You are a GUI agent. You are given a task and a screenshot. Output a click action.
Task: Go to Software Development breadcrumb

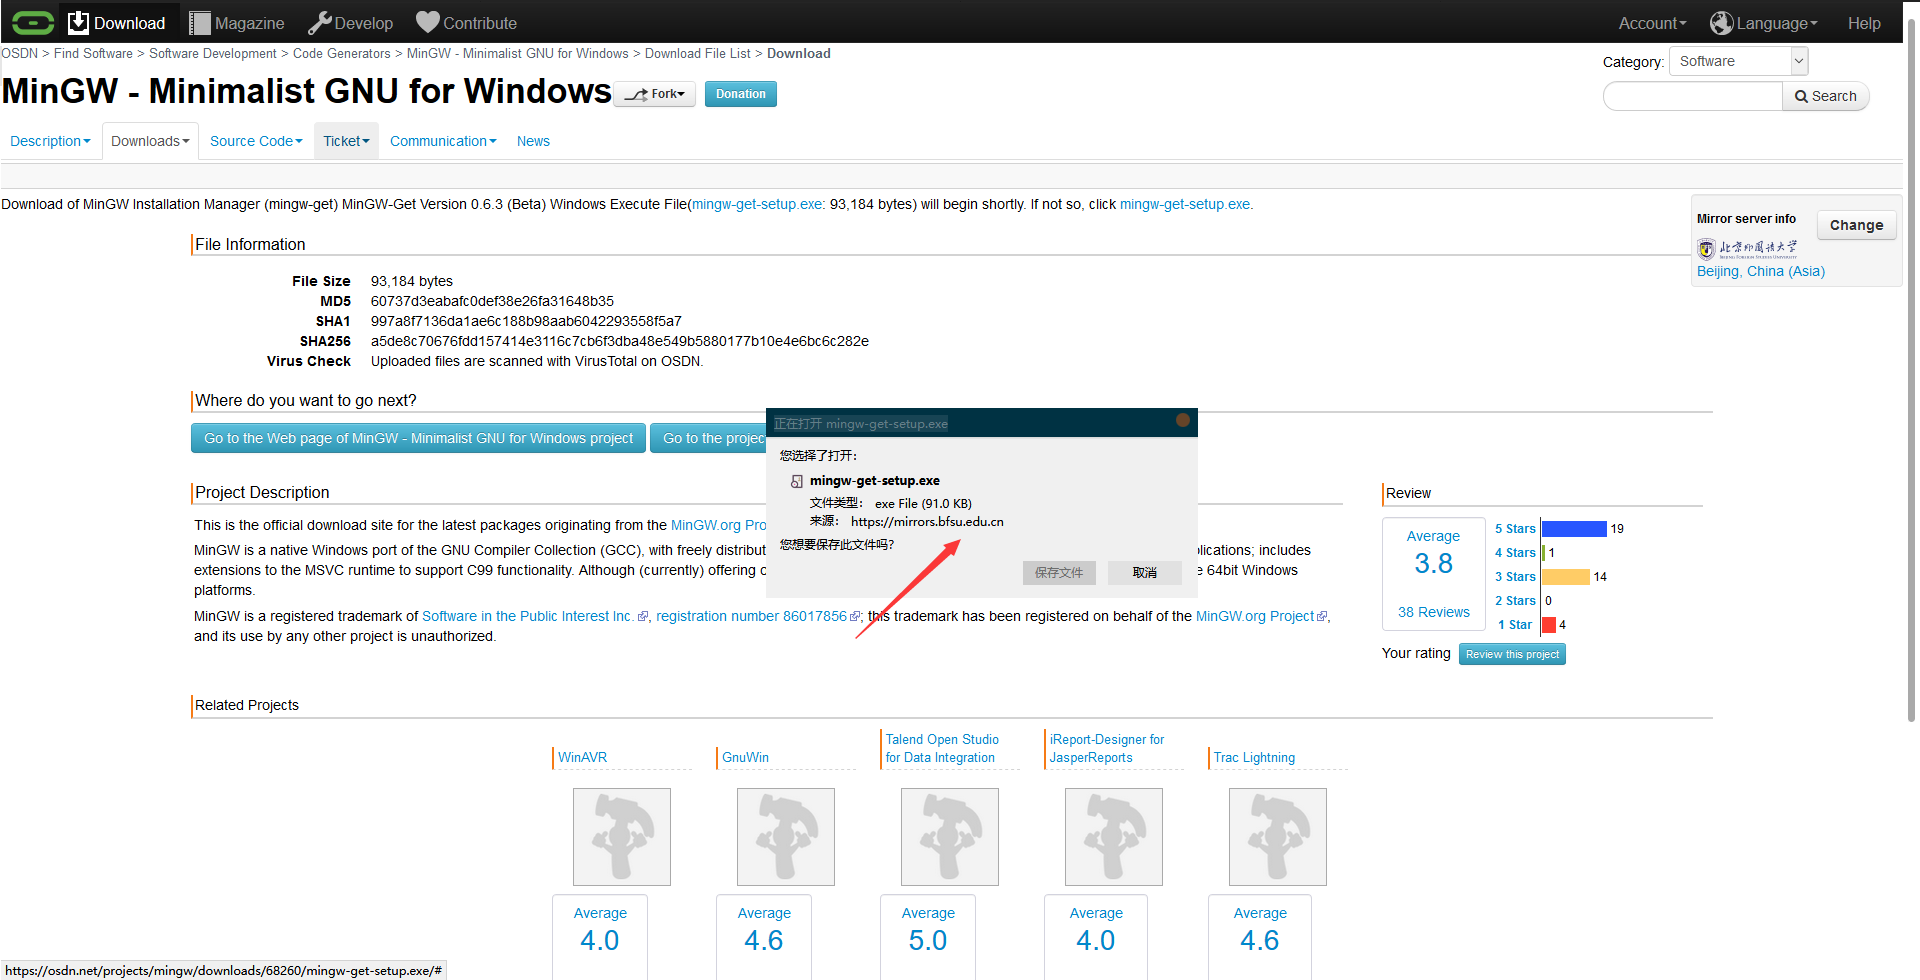coord(213,53)
